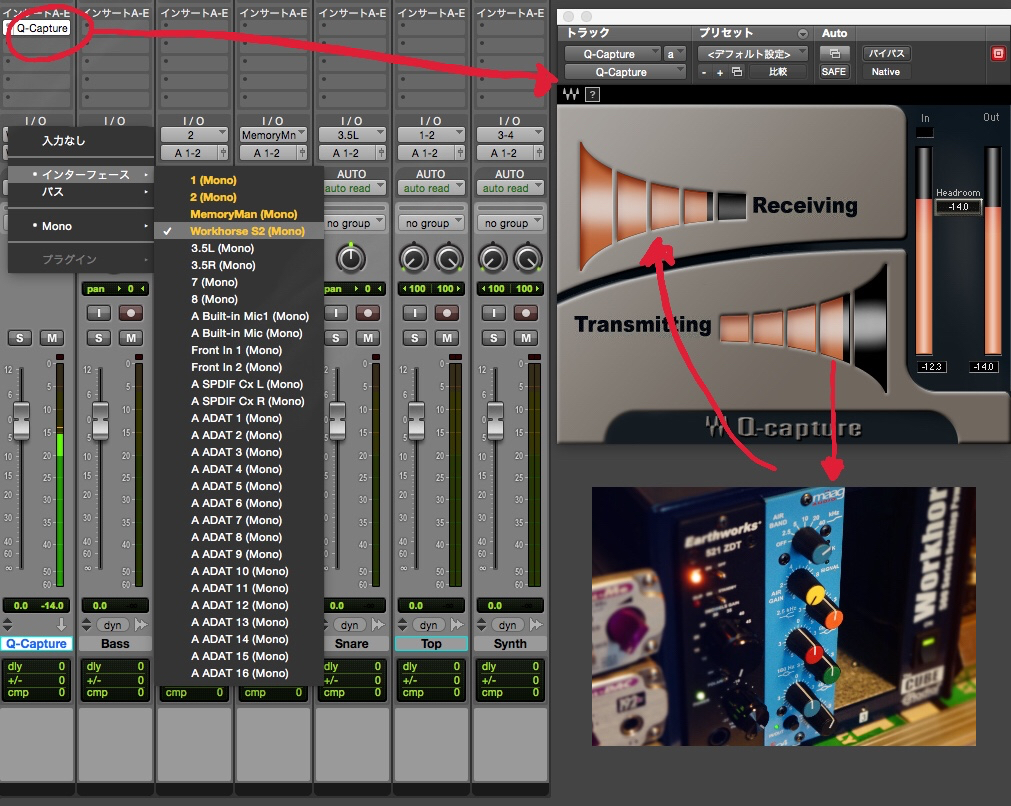Click the Native button in plugin header
Screen dimensions: 1011x806
click(886, 72)
